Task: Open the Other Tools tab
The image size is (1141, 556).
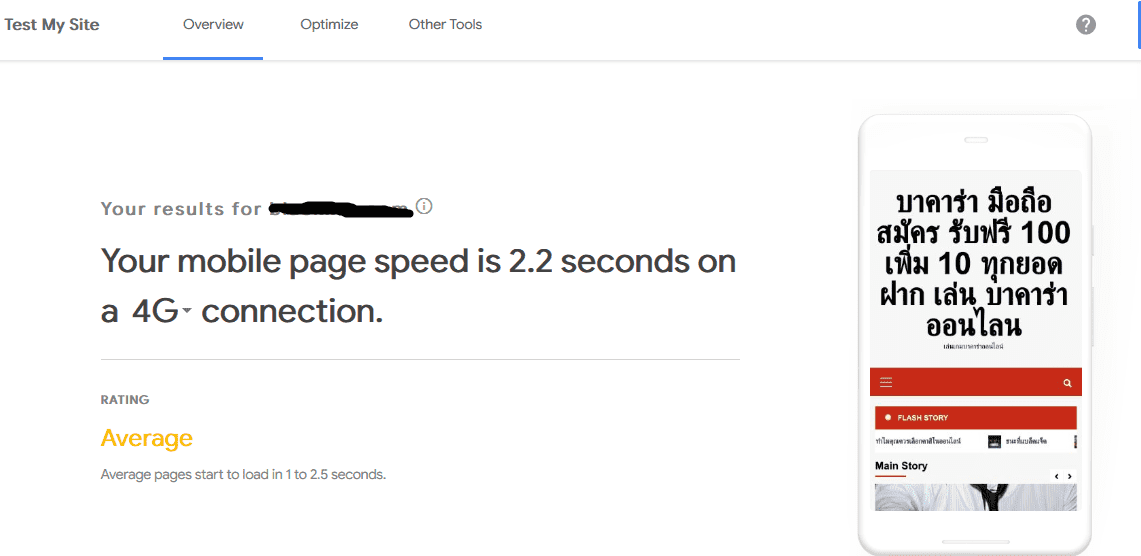Action: pyautogui.click(x=445, y=25)
